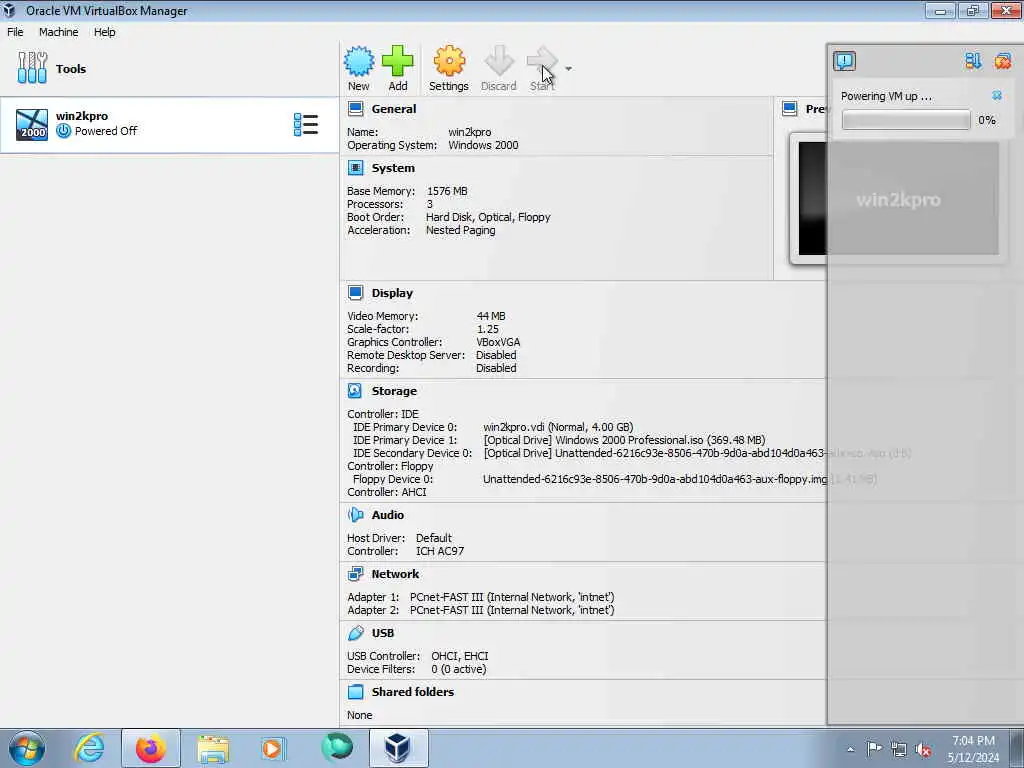
Task: Open Settings via the gear icon
Action: (x=449, y=61)
